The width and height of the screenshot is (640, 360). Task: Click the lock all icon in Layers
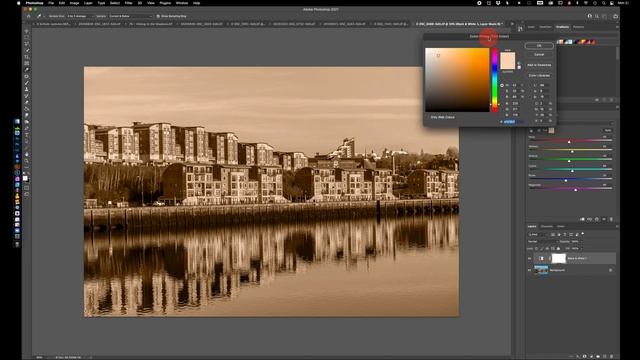558,249
